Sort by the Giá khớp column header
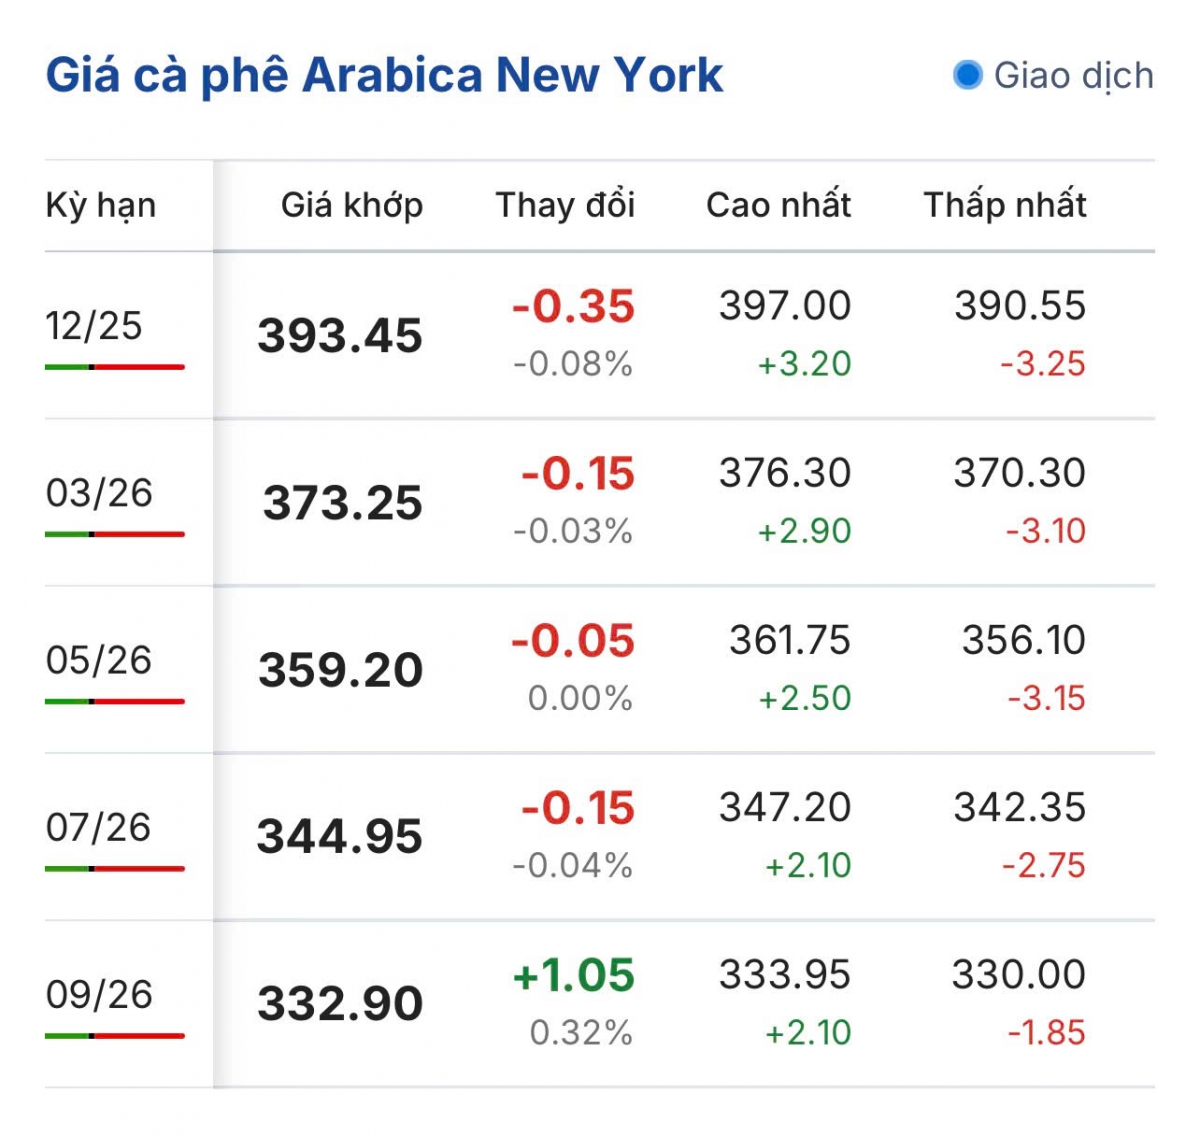 click(351, 205)
